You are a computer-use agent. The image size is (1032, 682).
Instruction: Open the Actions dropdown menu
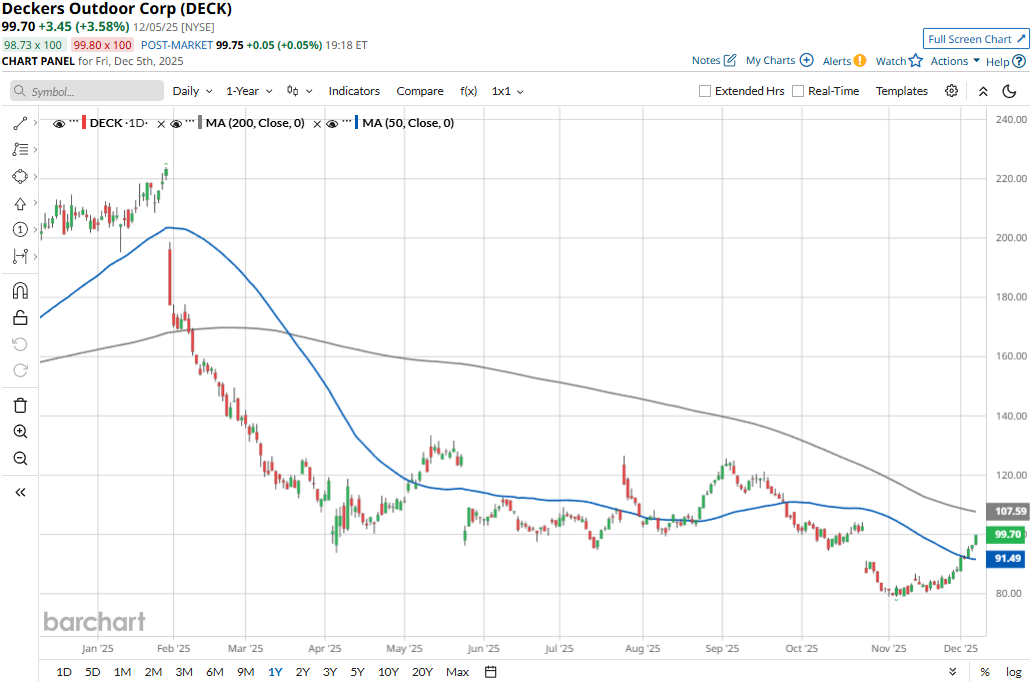coord(954,61)
